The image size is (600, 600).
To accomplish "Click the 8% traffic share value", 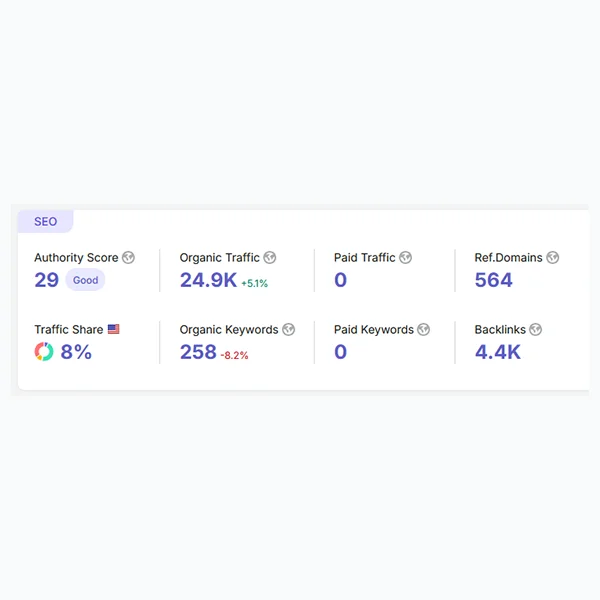I will [x=76, y=352].
